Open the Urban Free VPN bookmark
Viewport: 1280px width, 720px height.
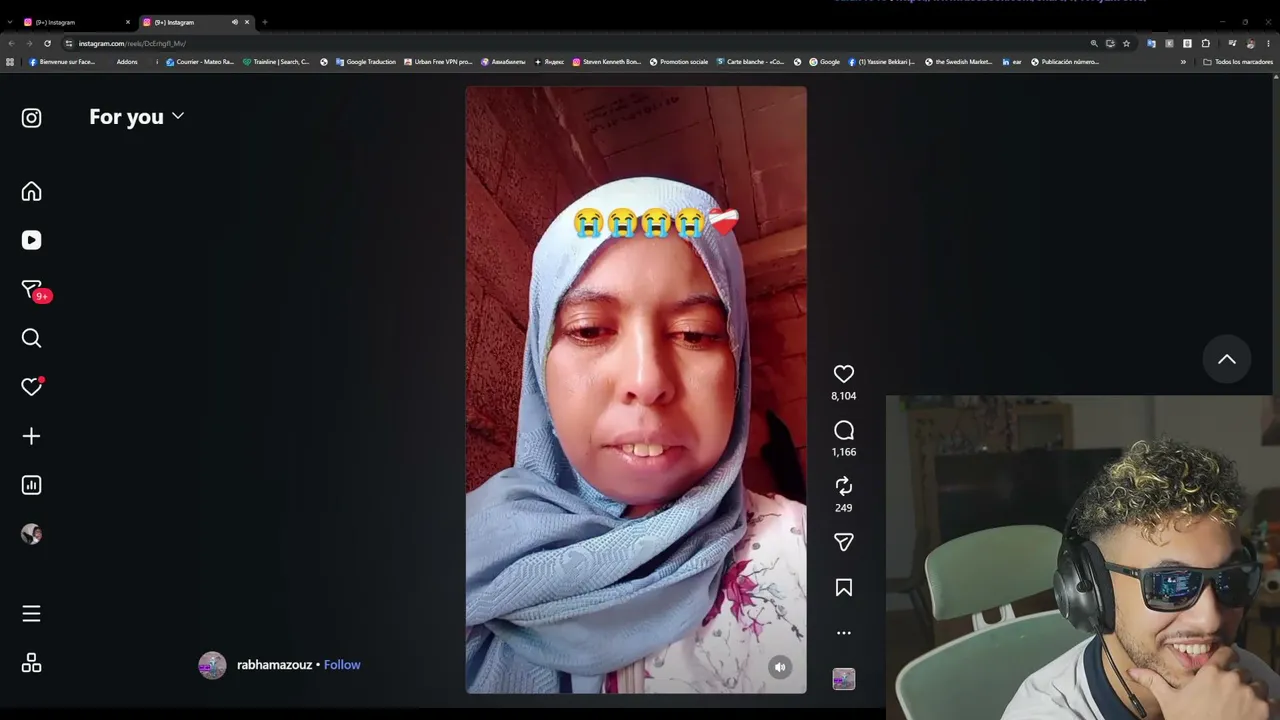[x=438, y=62]
